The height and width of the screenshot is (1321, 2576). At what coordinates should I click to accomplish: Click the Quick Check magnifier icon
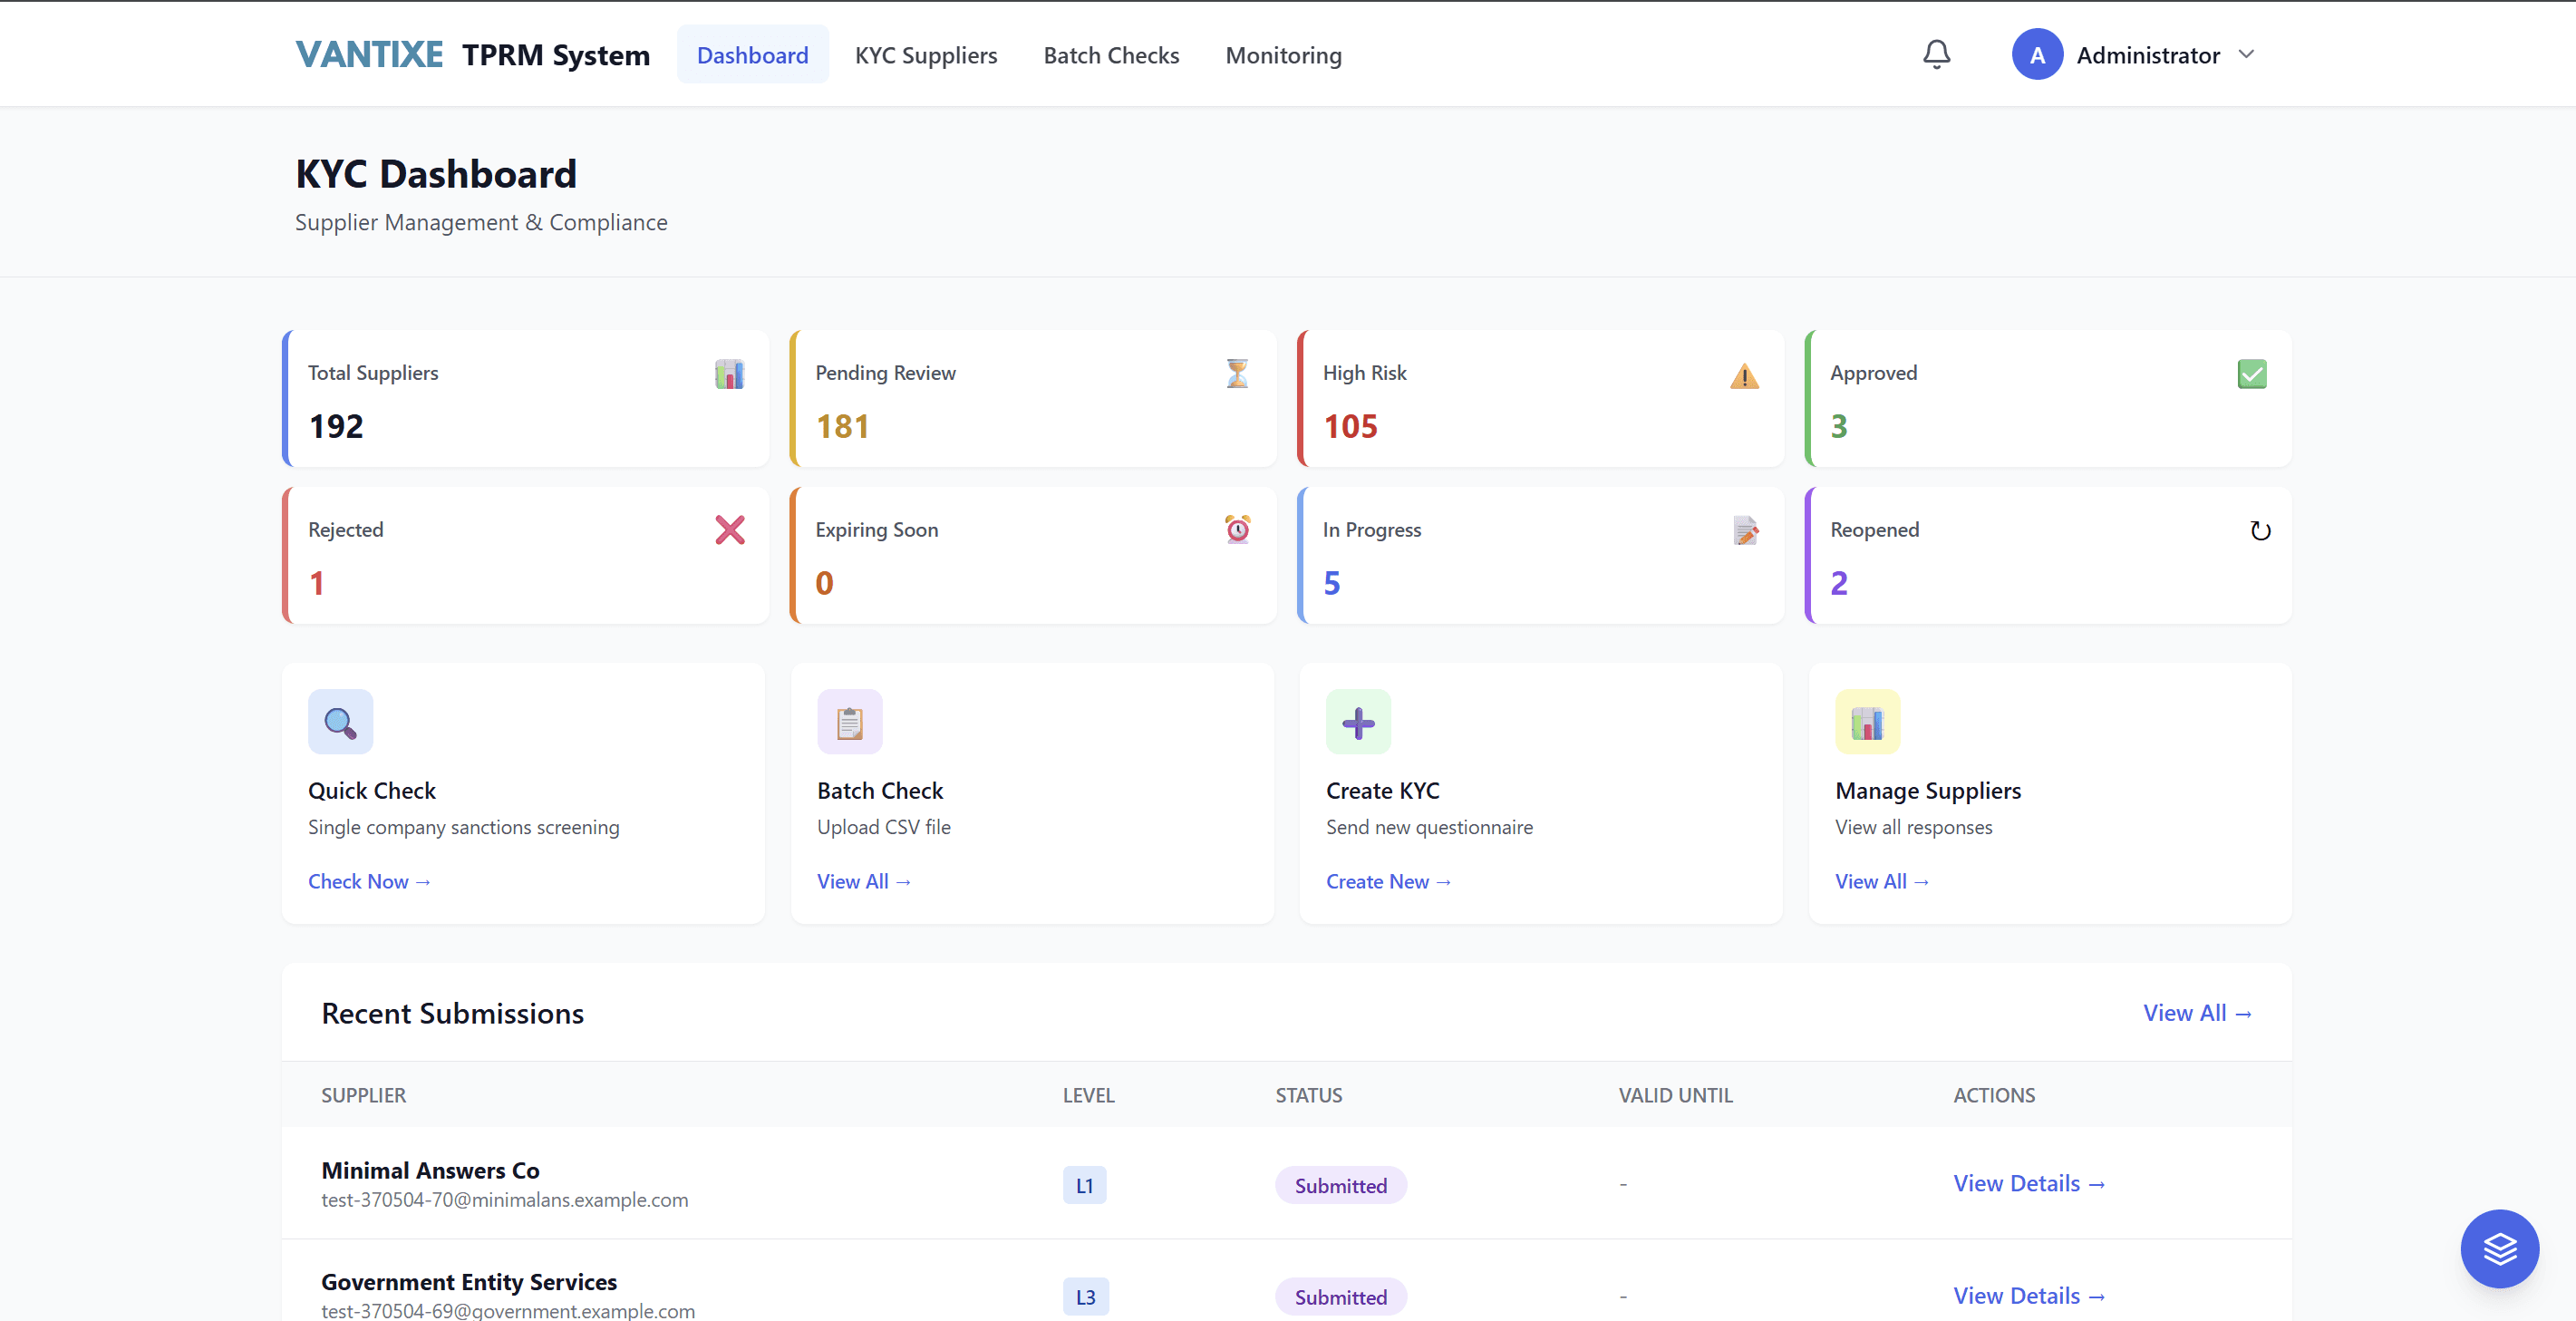click(x=340, y=722)
